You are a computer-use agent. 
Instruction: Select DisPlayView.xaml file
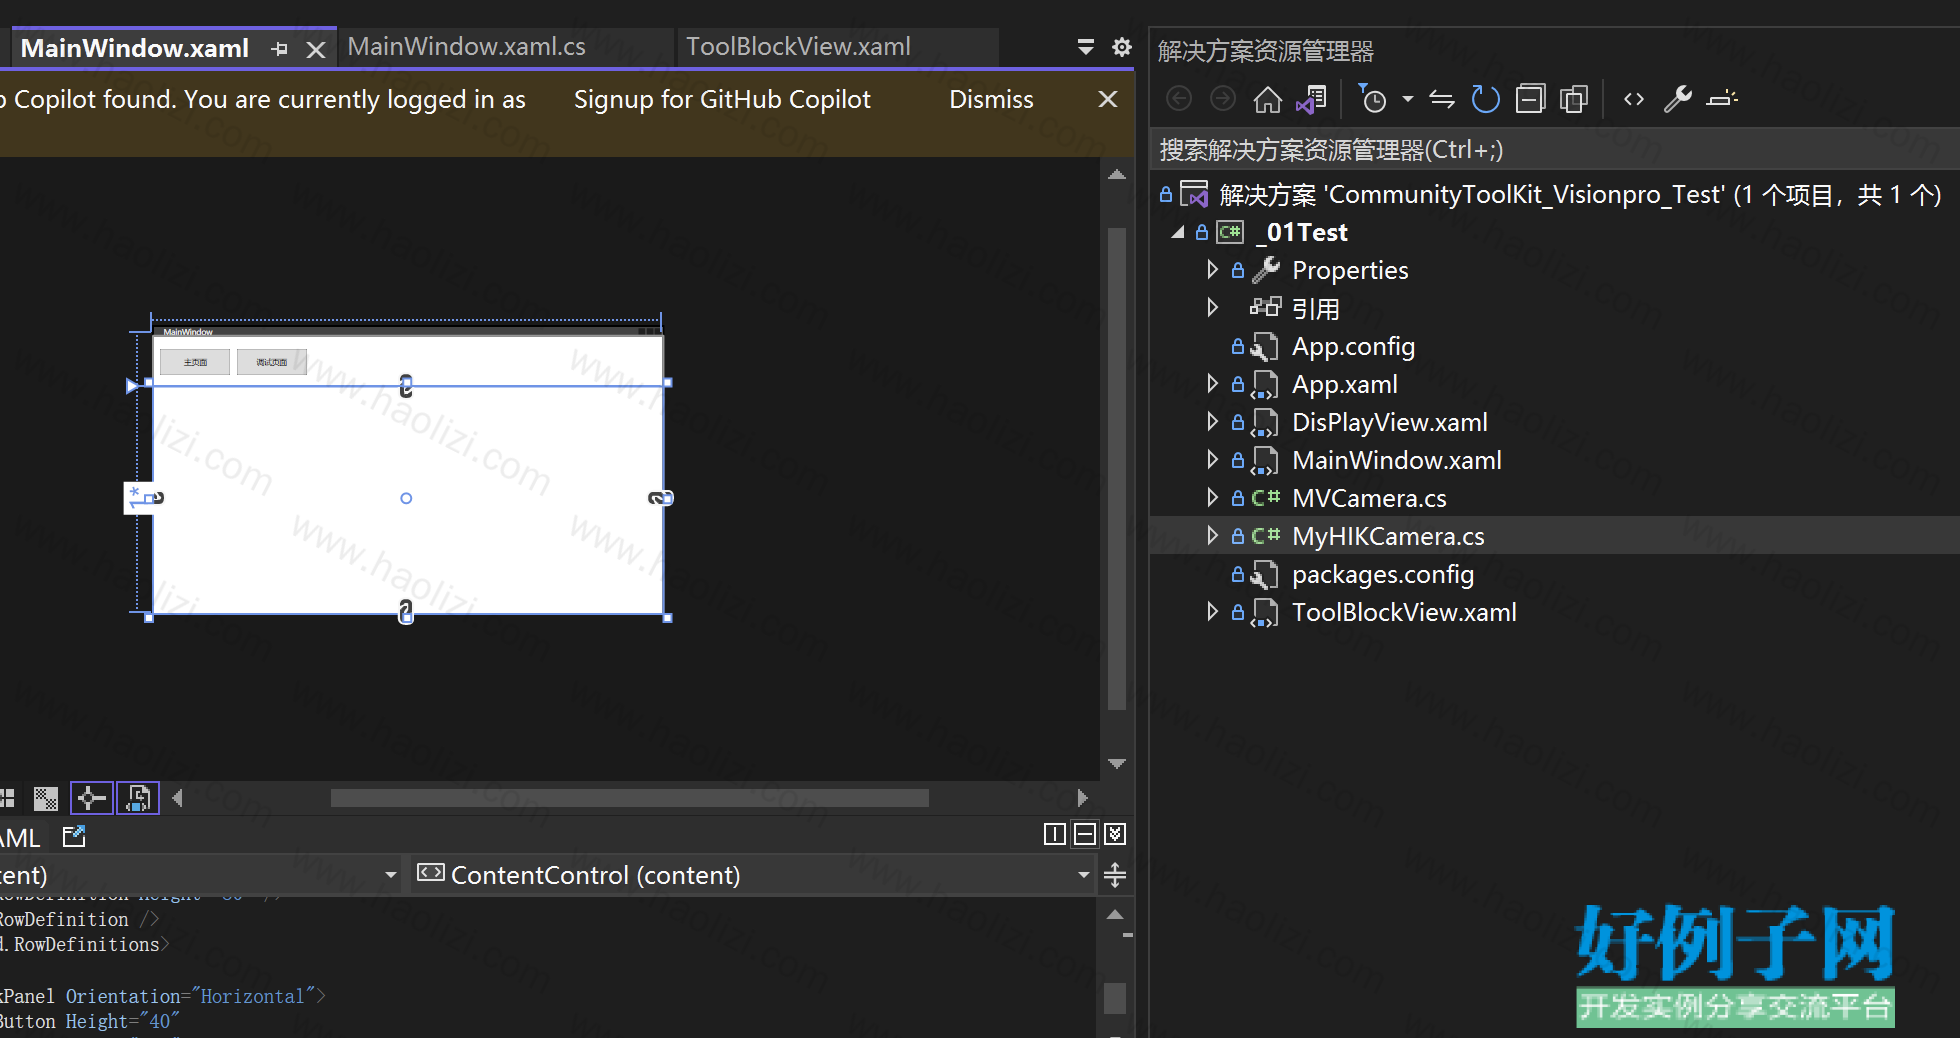1390,423
